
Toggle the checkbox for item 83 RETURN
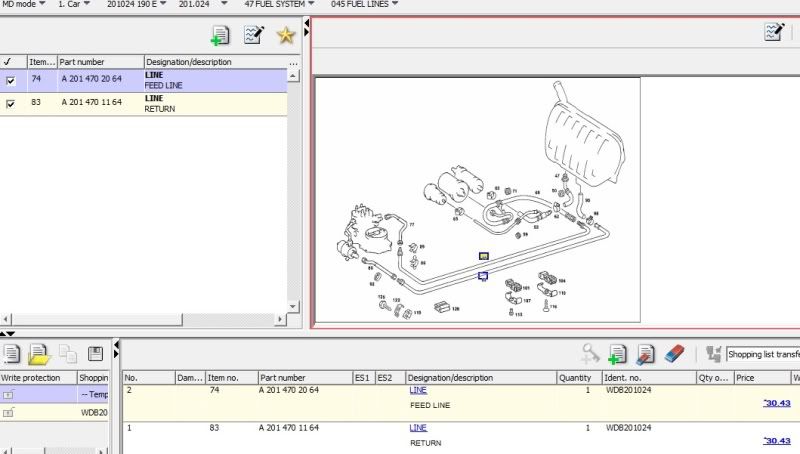(10, 103)
